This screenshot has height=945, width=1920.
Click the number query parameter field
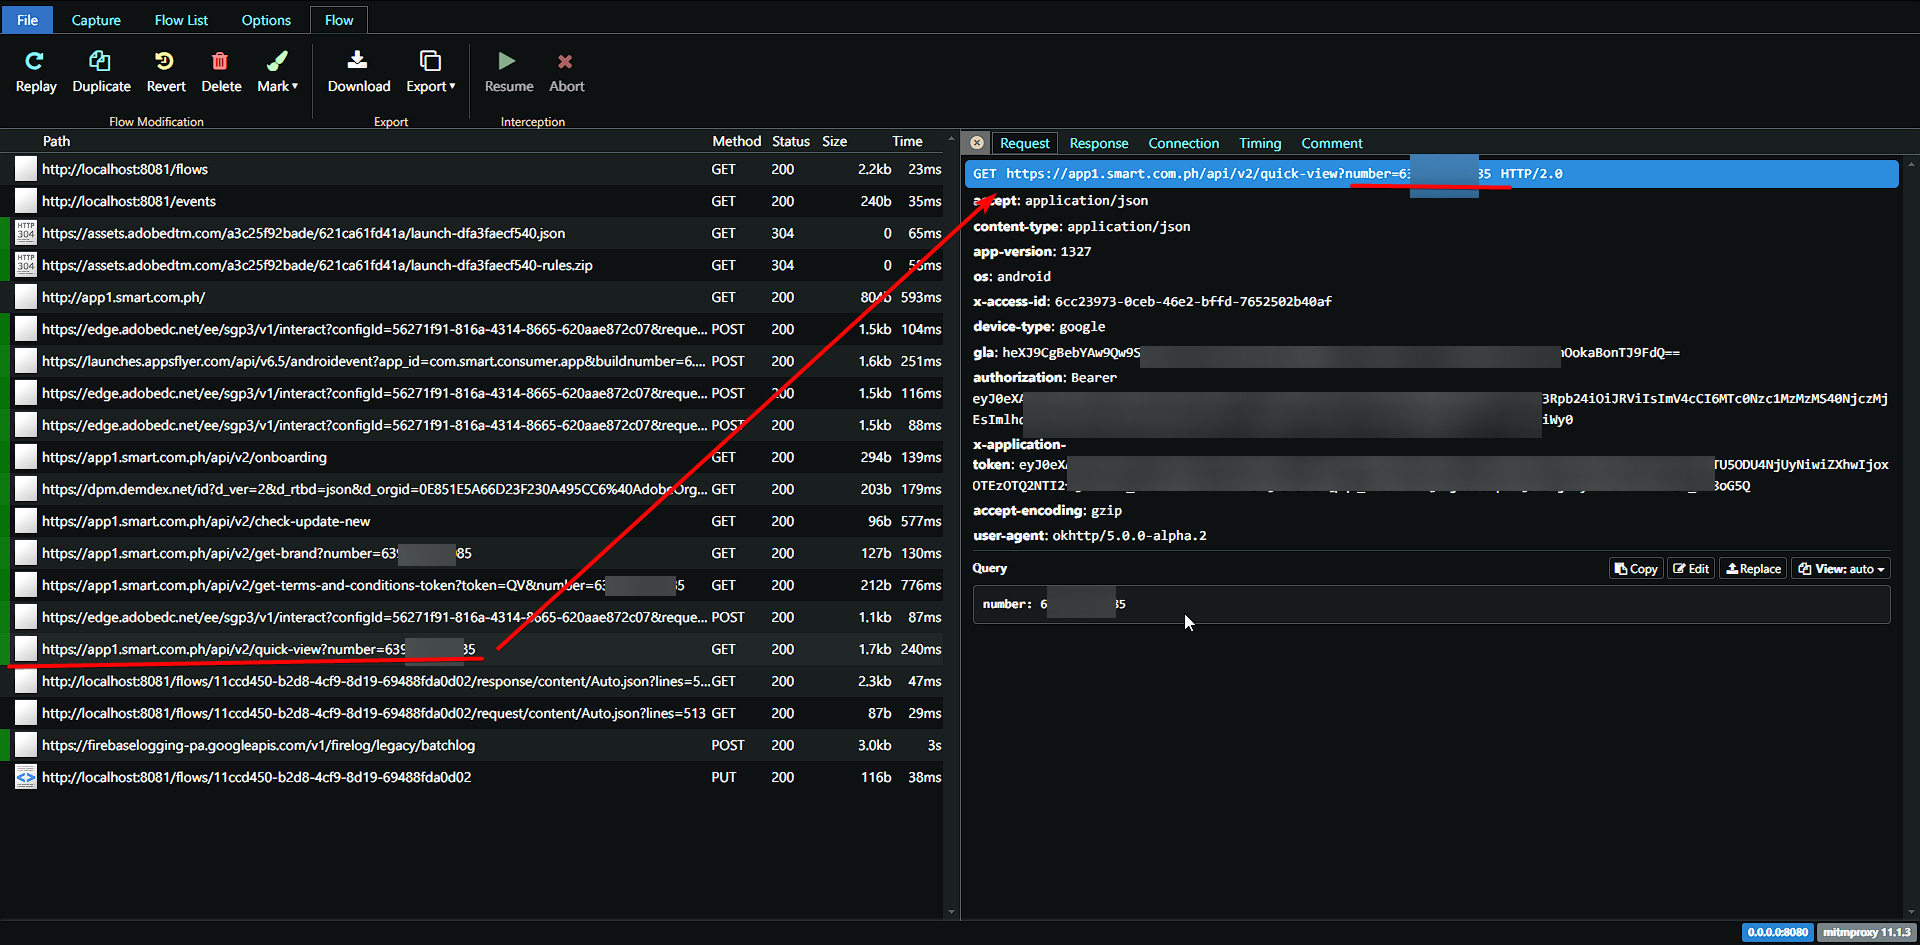[1431, 604]
